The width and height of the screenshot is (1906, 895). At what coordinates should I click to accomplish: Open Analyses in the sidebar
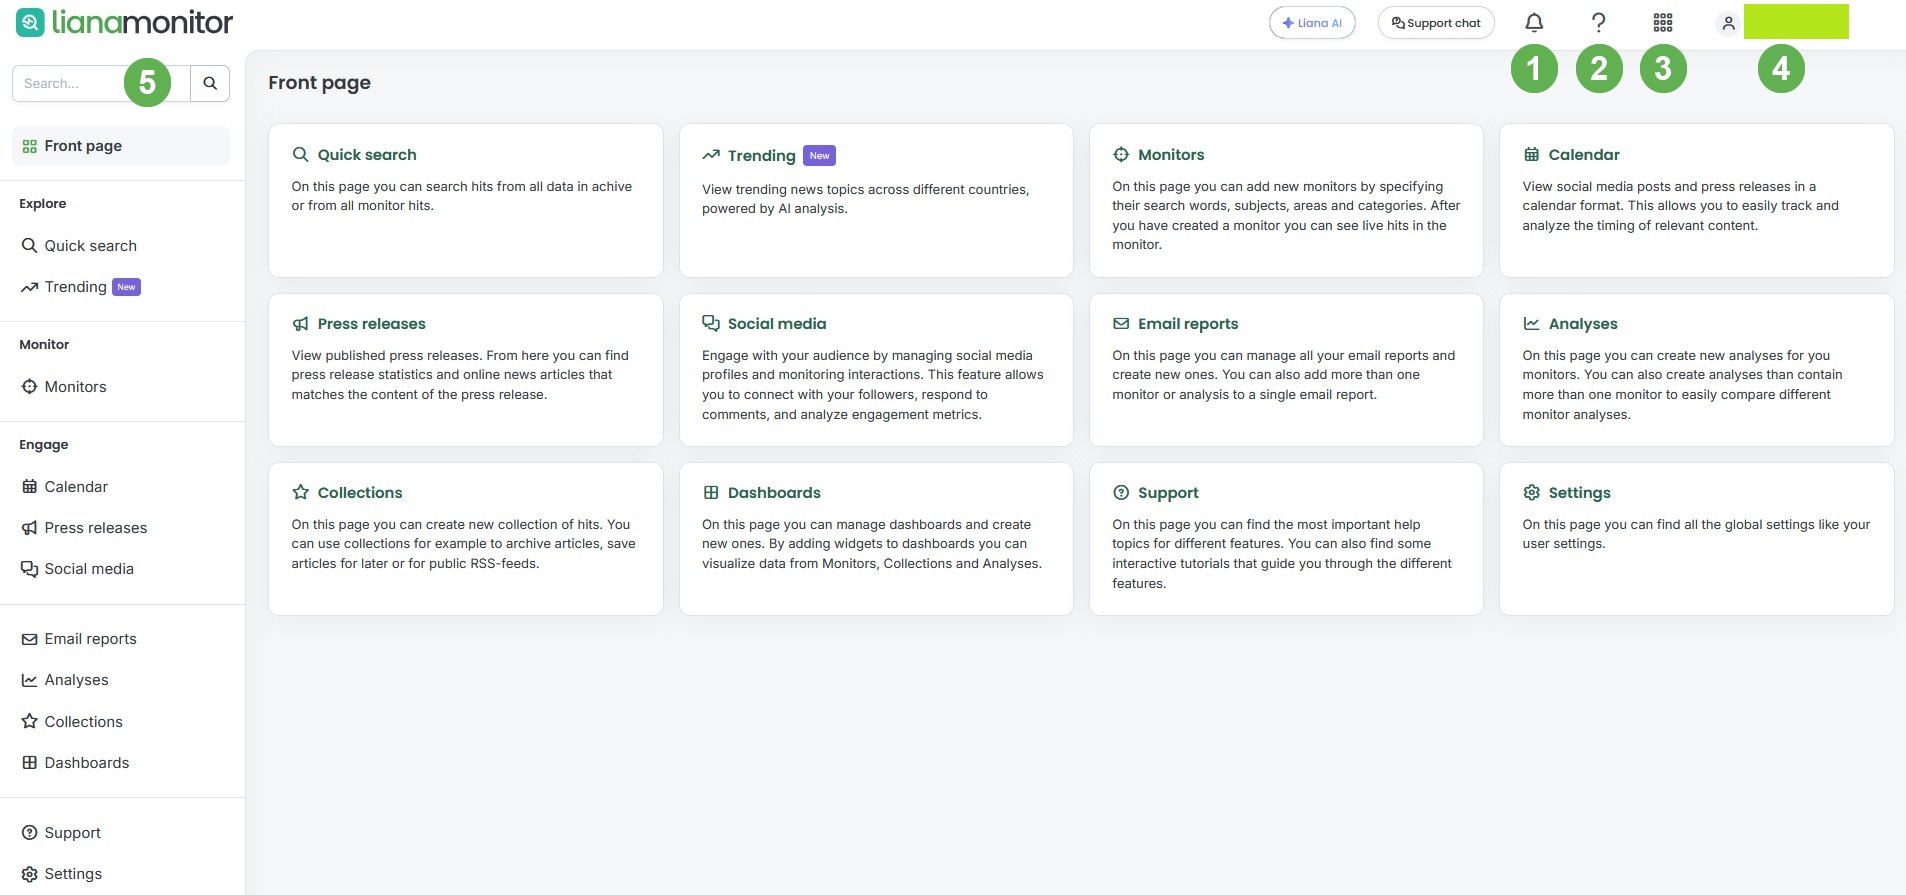pos(66,680)
